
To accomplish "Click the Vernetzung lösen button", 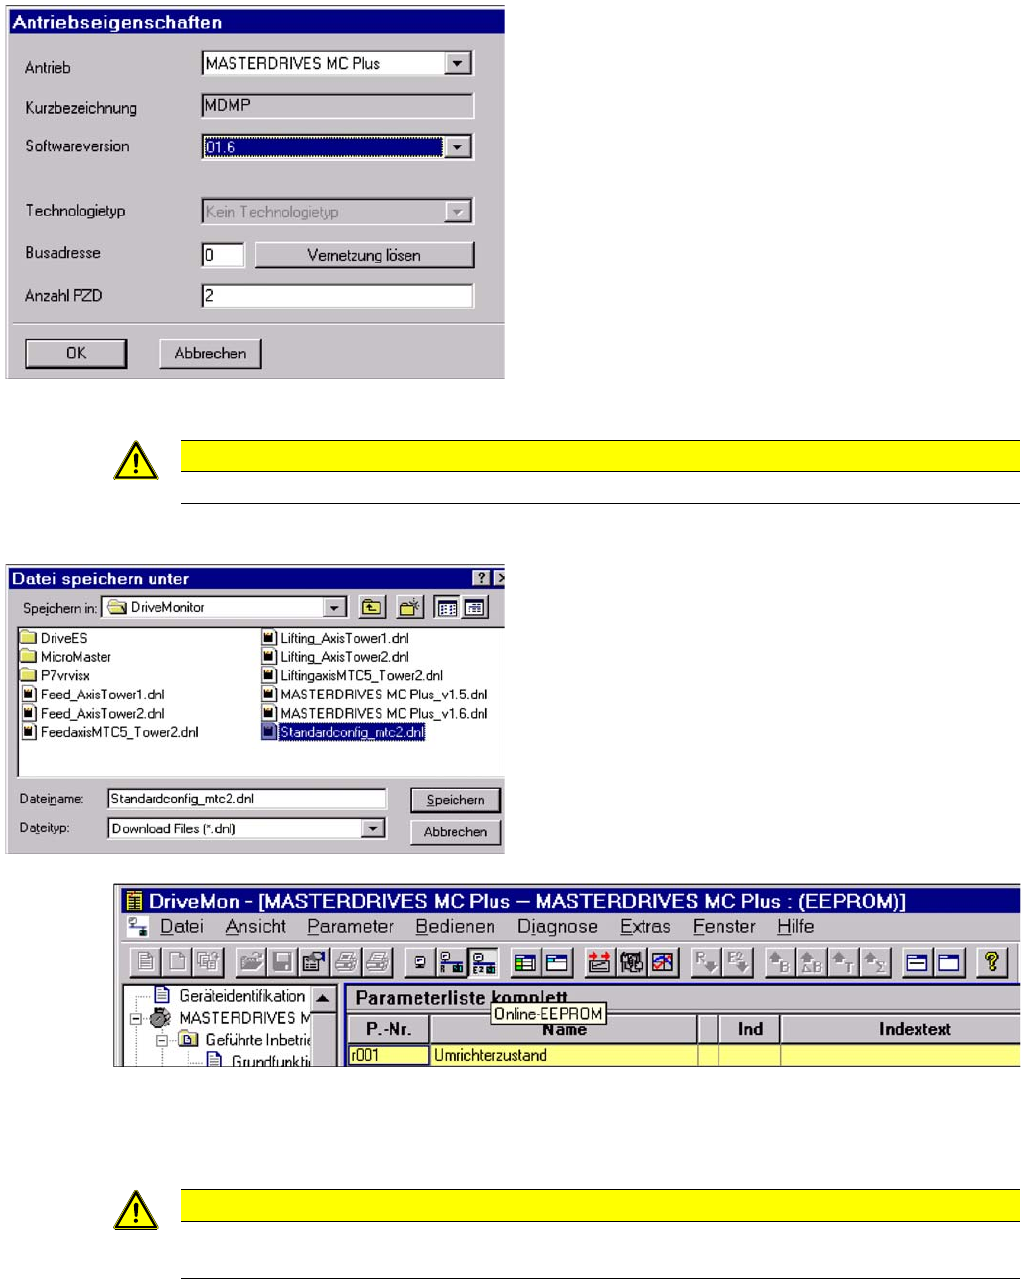I will tap(364, 255).
